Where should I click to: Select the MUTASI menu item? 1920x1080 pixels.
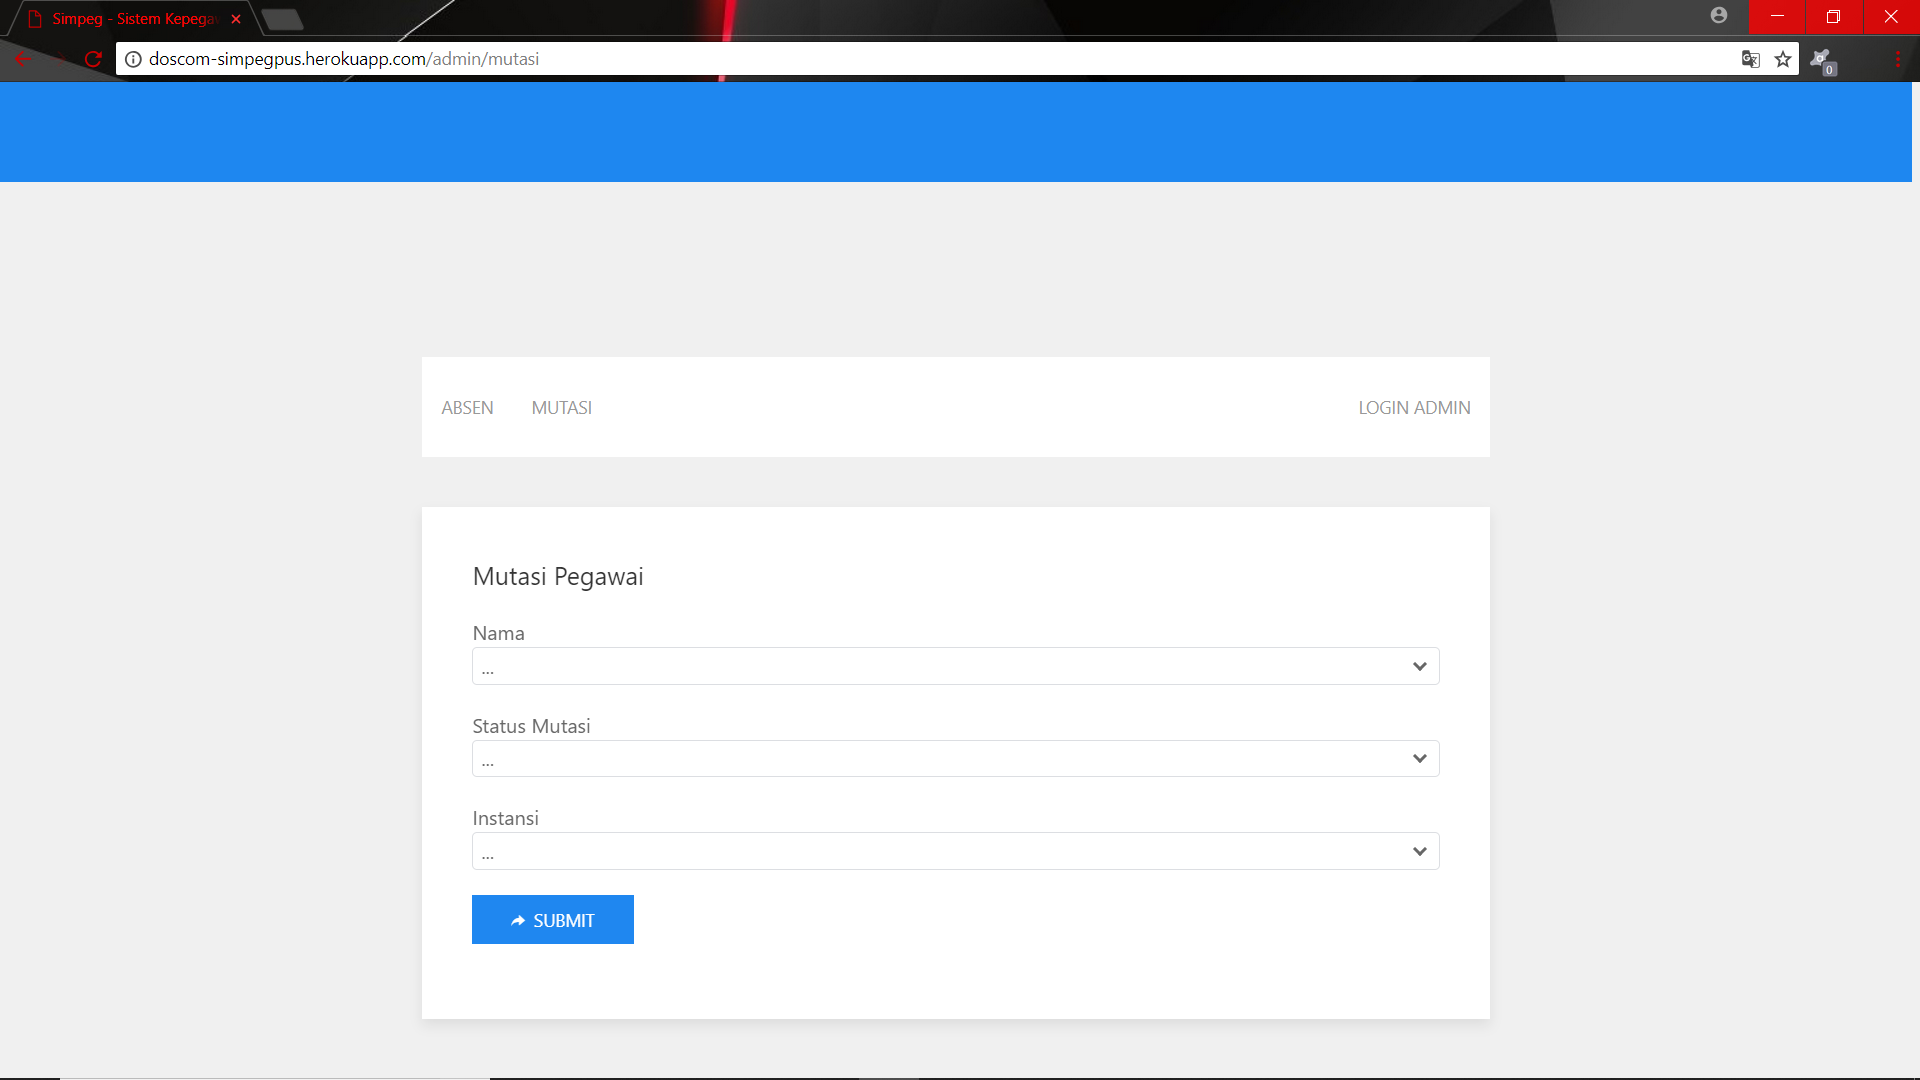(561, 408)
